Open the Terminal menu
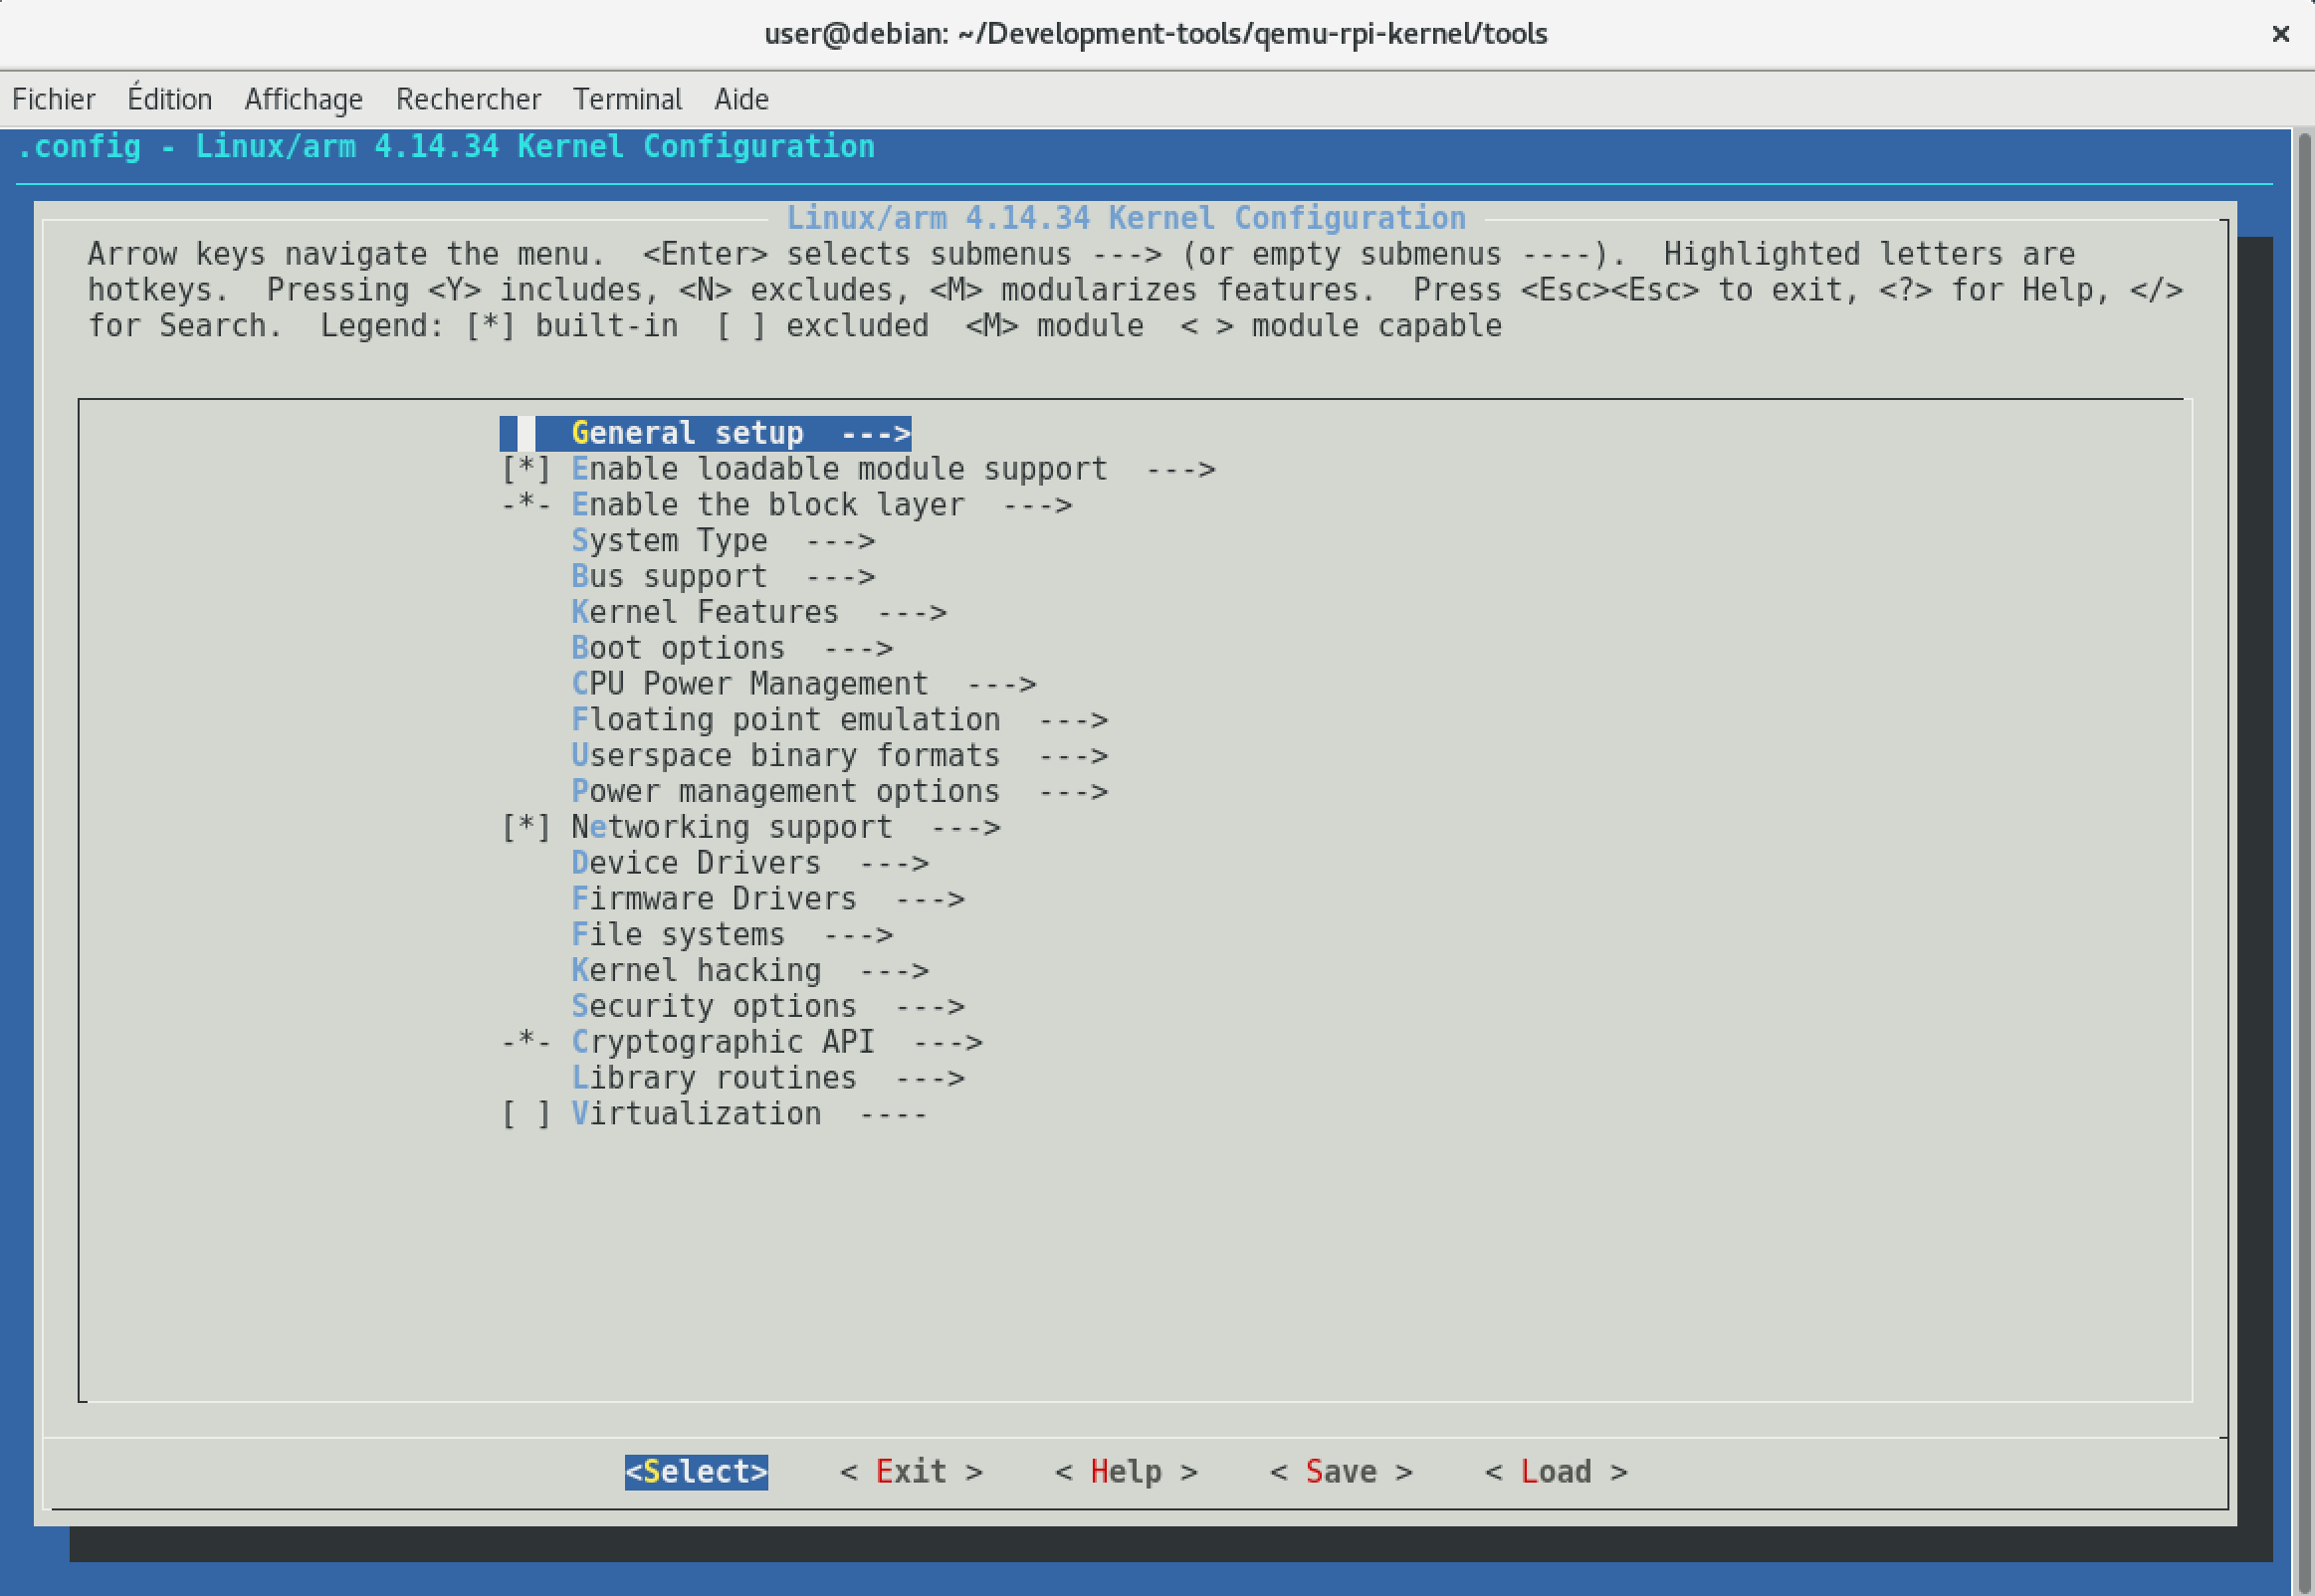The height and width of the screenshot is (1596, 2315). coord(627,99)
